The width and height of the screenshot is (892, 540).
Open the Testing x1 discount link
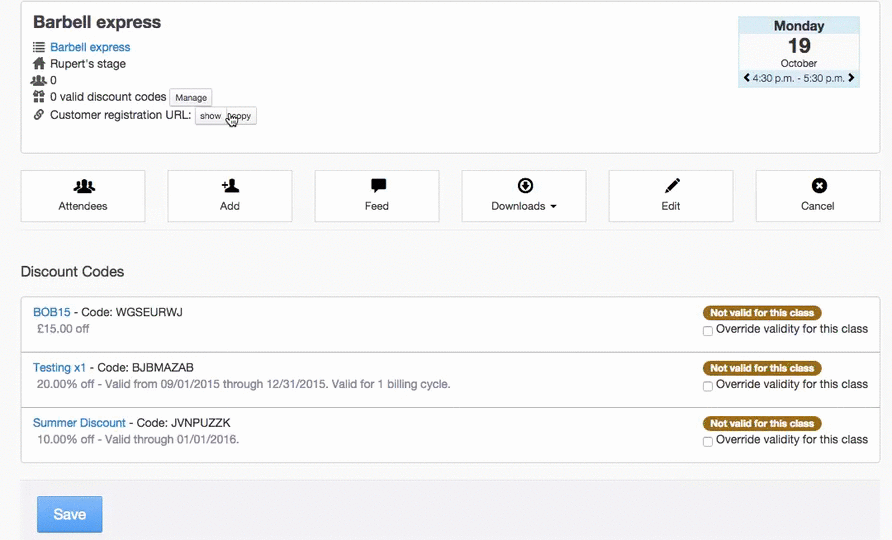coord(59,368)
